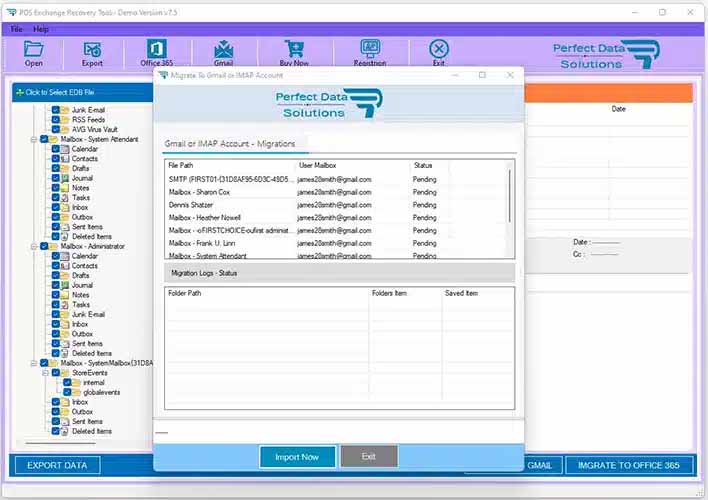Viewport: 708px width, 500px height.
Task: Select the SMTP (FIRST01 row in the list
Action: click(338, 180)
